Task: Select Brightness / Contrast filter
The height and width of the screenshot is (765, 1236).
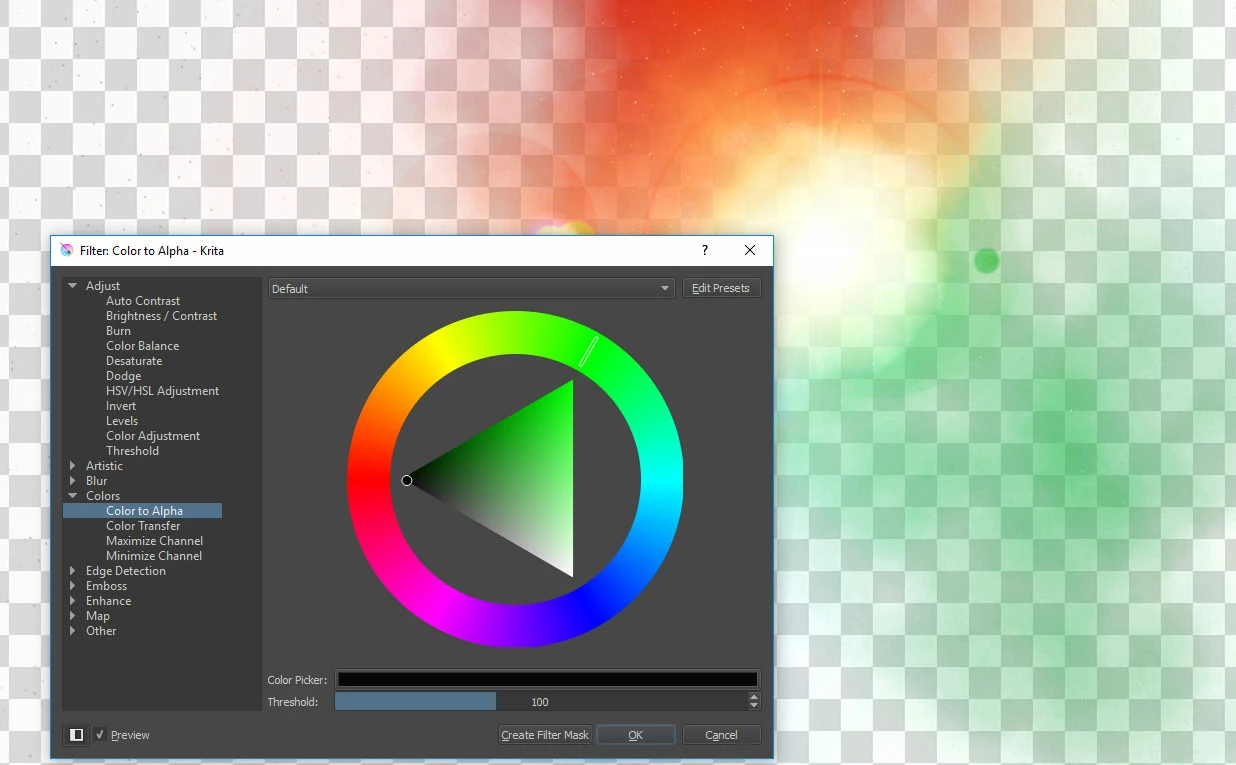Action: [x=161, y=316]
